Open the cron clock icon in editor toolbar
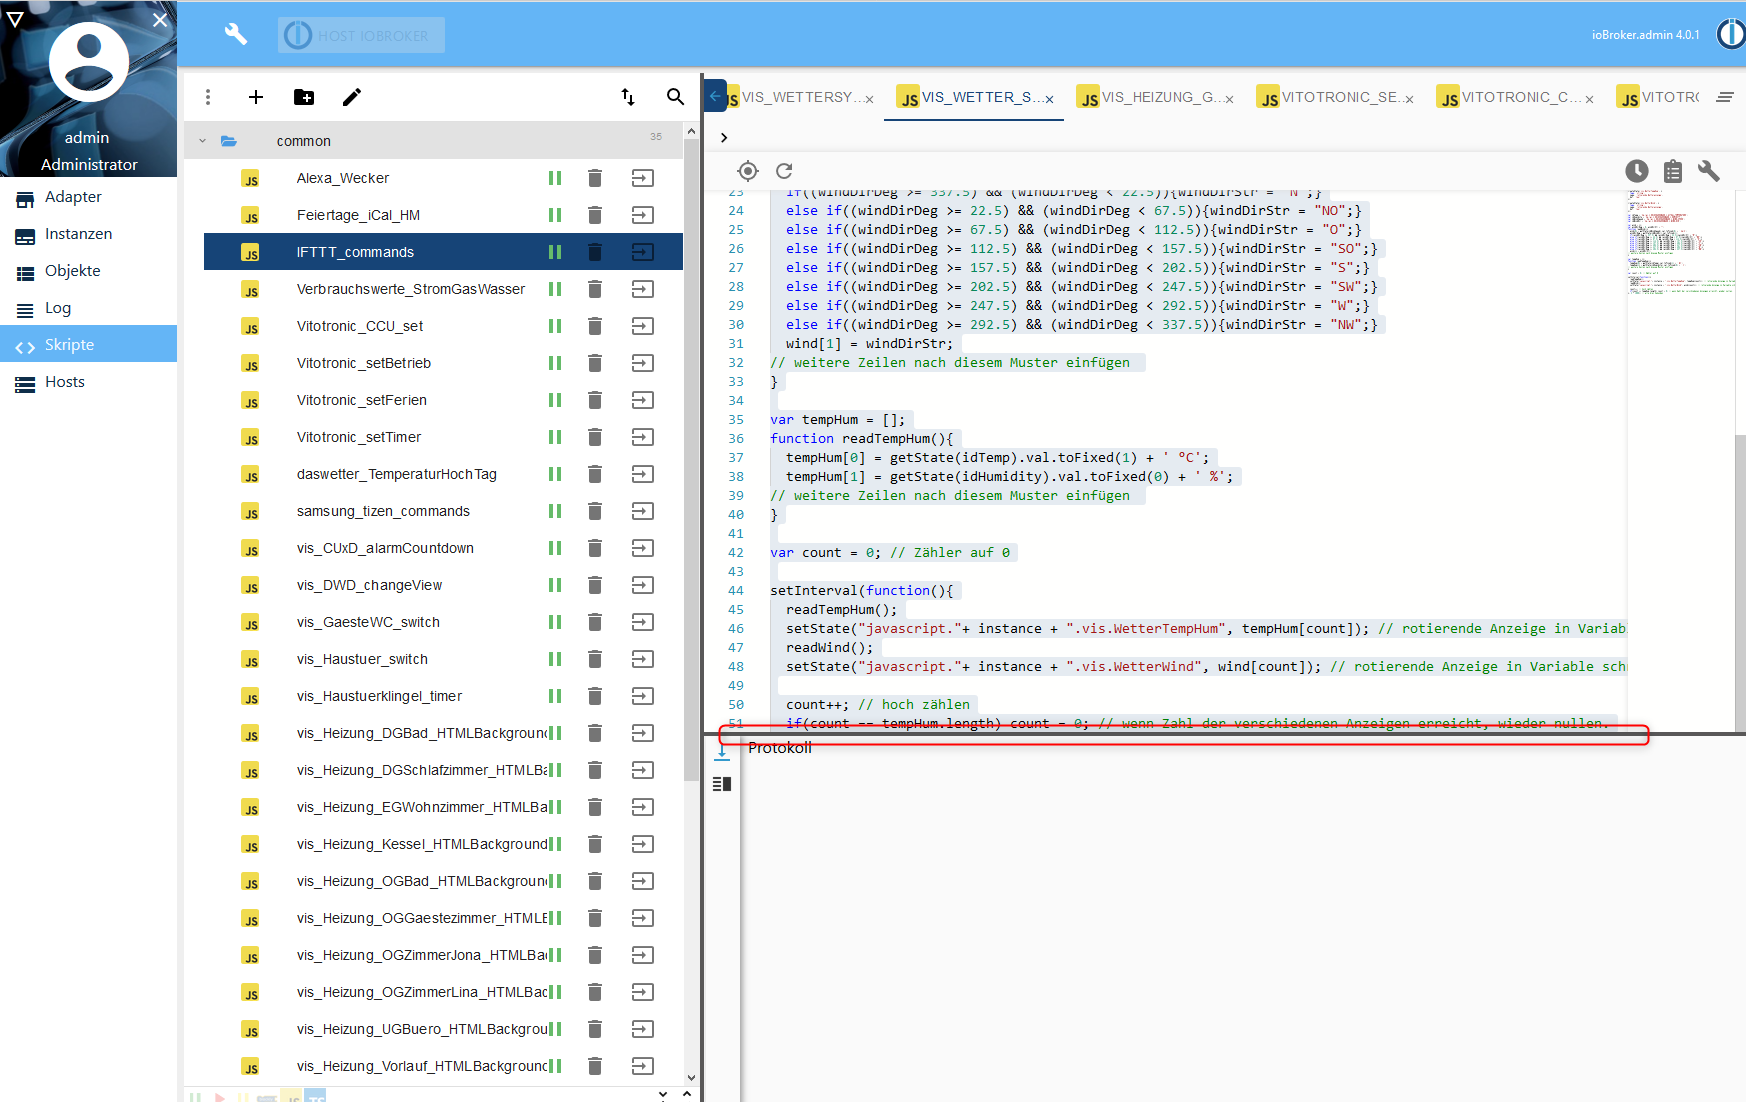The width and height of the screenshot is (1746, 1102). [1637, 171]
